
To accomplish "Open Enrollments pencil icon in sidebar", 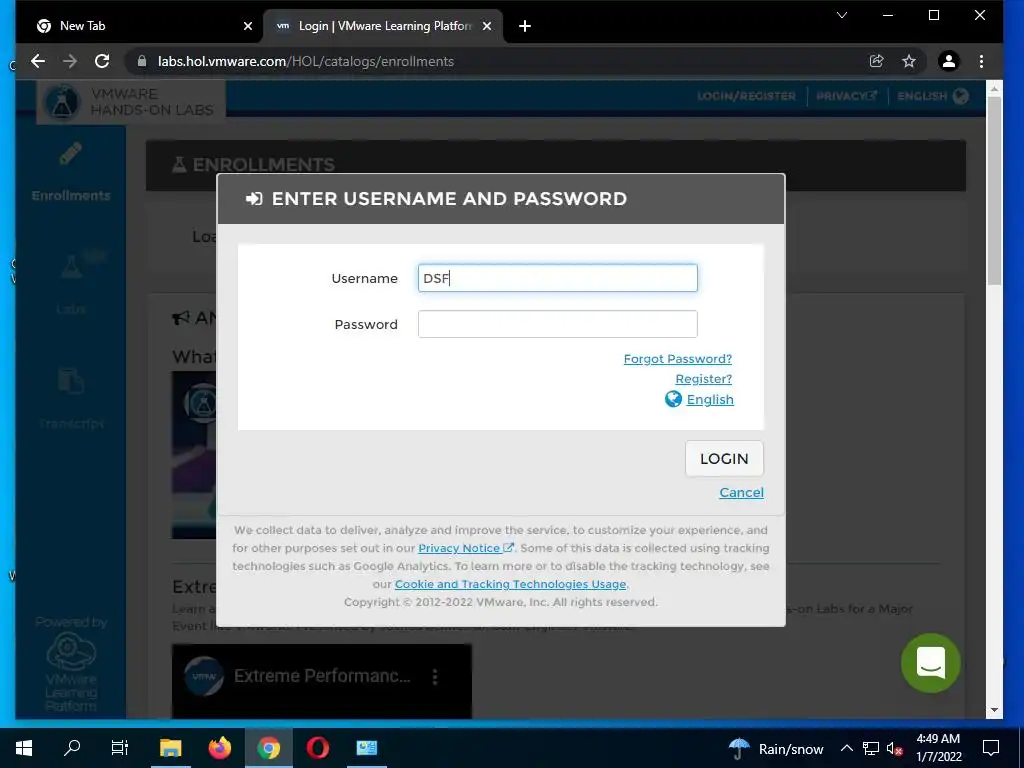I will pos(71,154).
